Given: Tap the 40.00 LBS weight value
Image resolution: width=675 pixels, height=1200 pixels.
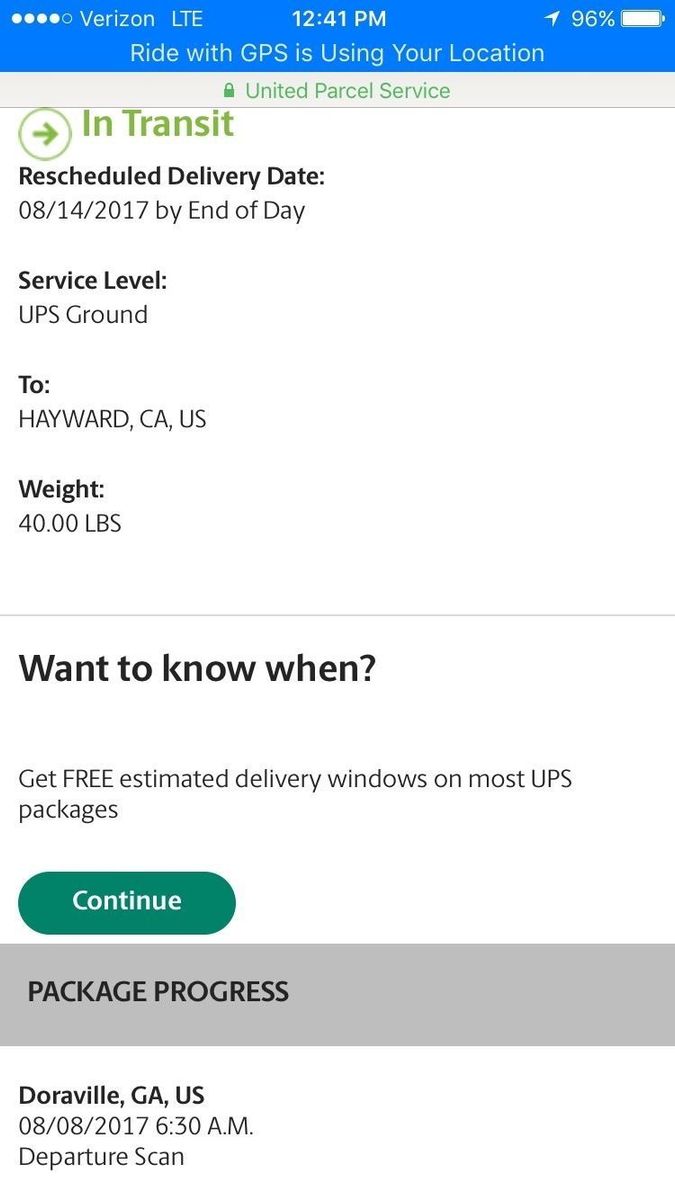Looking at the screenshot, I should (70, 523).
